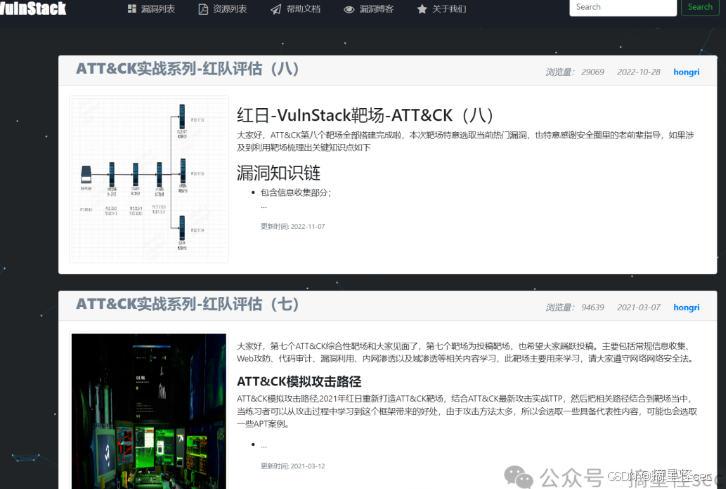726x489 pixels.
Task: Open hongri author link dated 2022-10-28
Action: click(x=686, y=72)
